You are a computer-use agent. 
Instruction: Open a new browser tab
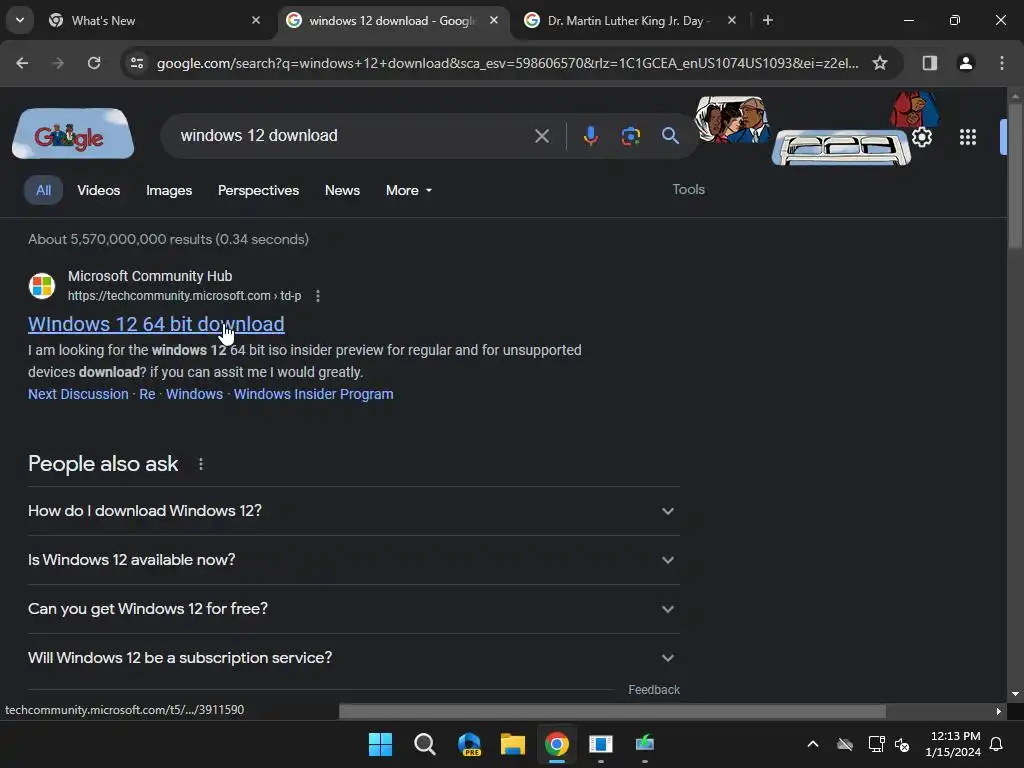(x=768, y=21)
